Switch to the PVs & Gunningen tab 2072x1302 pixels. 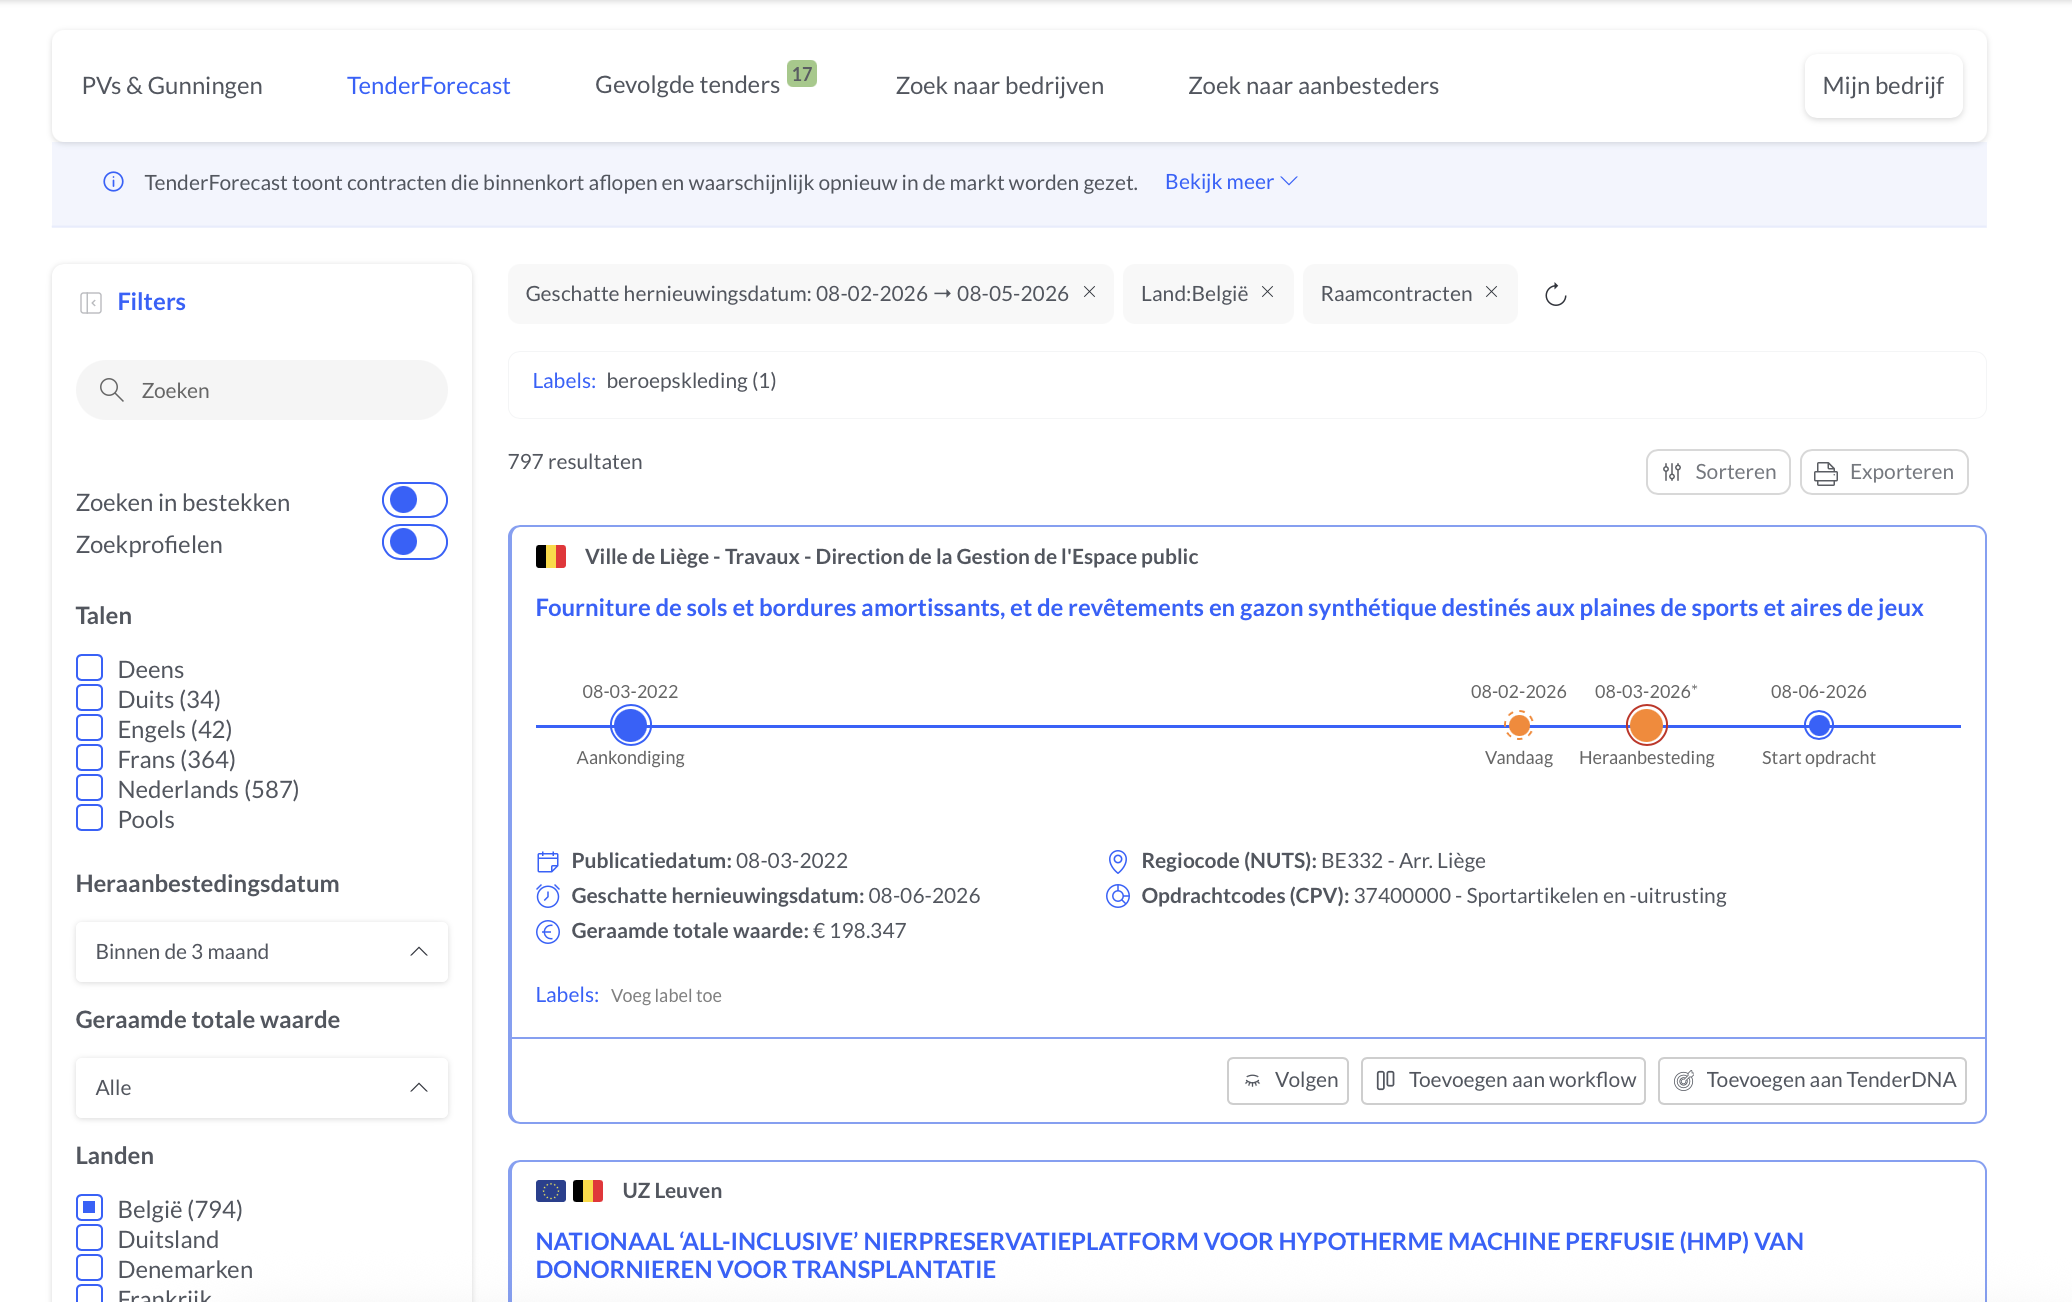(171, 85)
